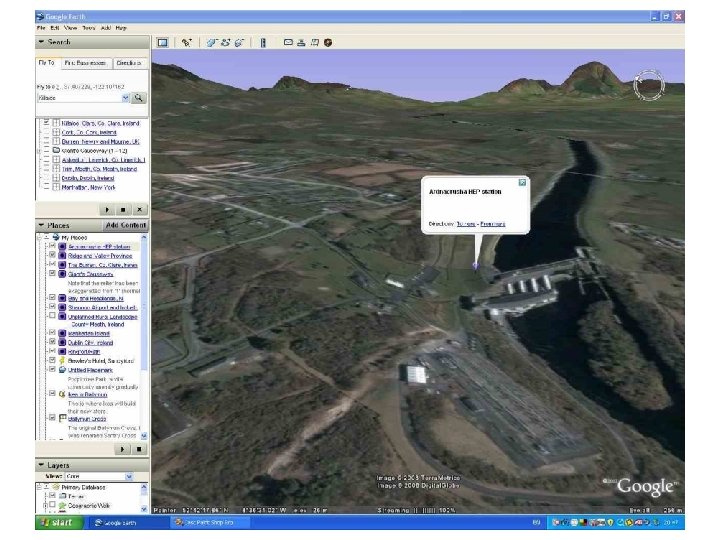
Task: Click the Show in Google Maps icon
Action: click(x=315, y=43)
